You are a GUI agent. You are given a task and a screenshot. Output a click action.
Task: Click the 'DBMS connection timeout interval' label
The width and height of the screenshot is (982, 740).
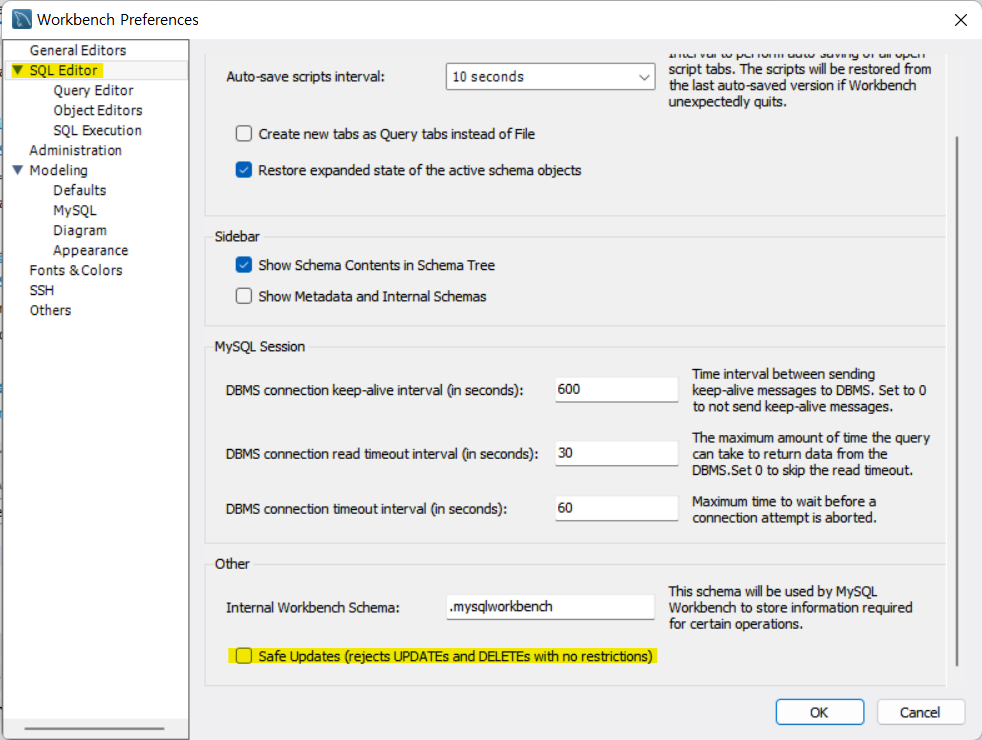click(366, 509)
